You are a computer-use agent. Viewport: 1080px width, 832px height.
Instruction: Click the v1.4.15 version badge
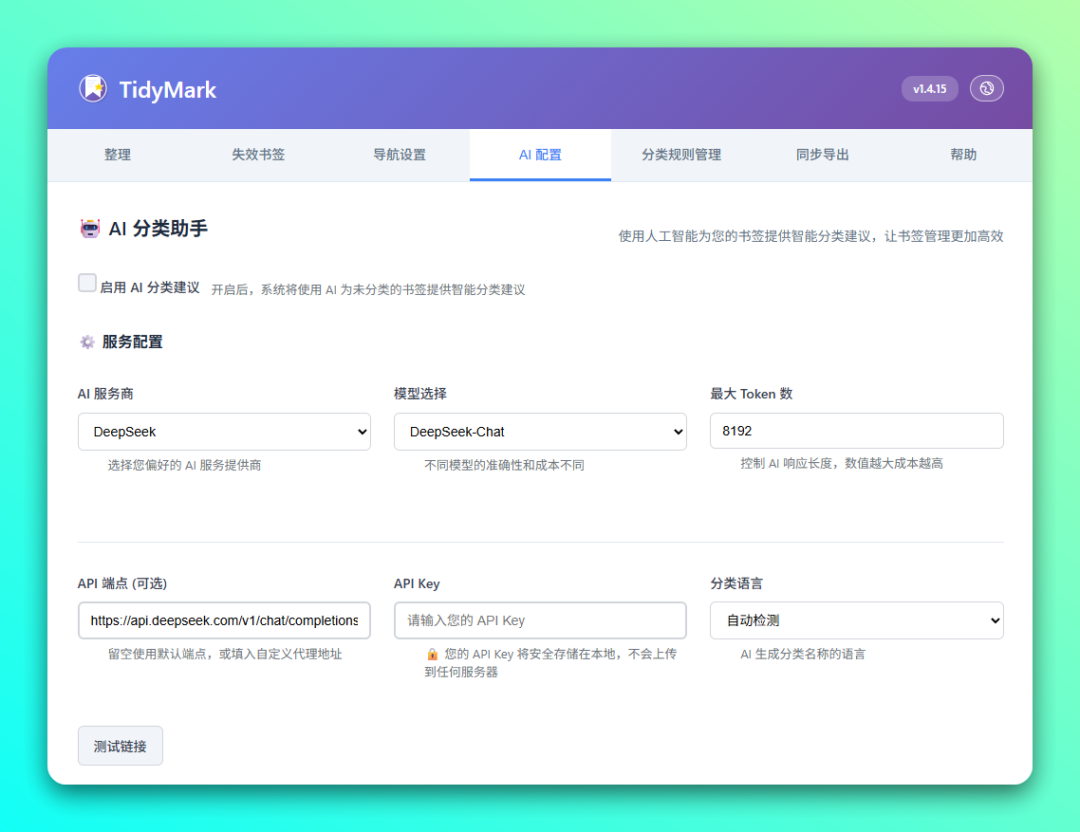929,89
